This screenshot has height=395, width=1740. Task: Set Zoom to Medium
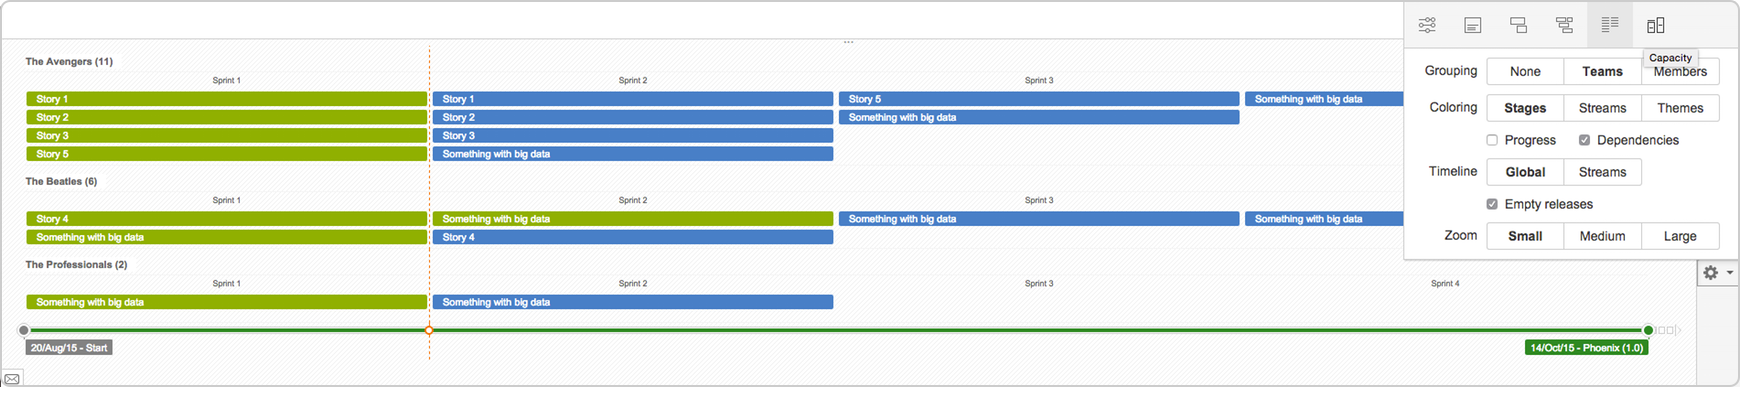[x=1602, y=236]
